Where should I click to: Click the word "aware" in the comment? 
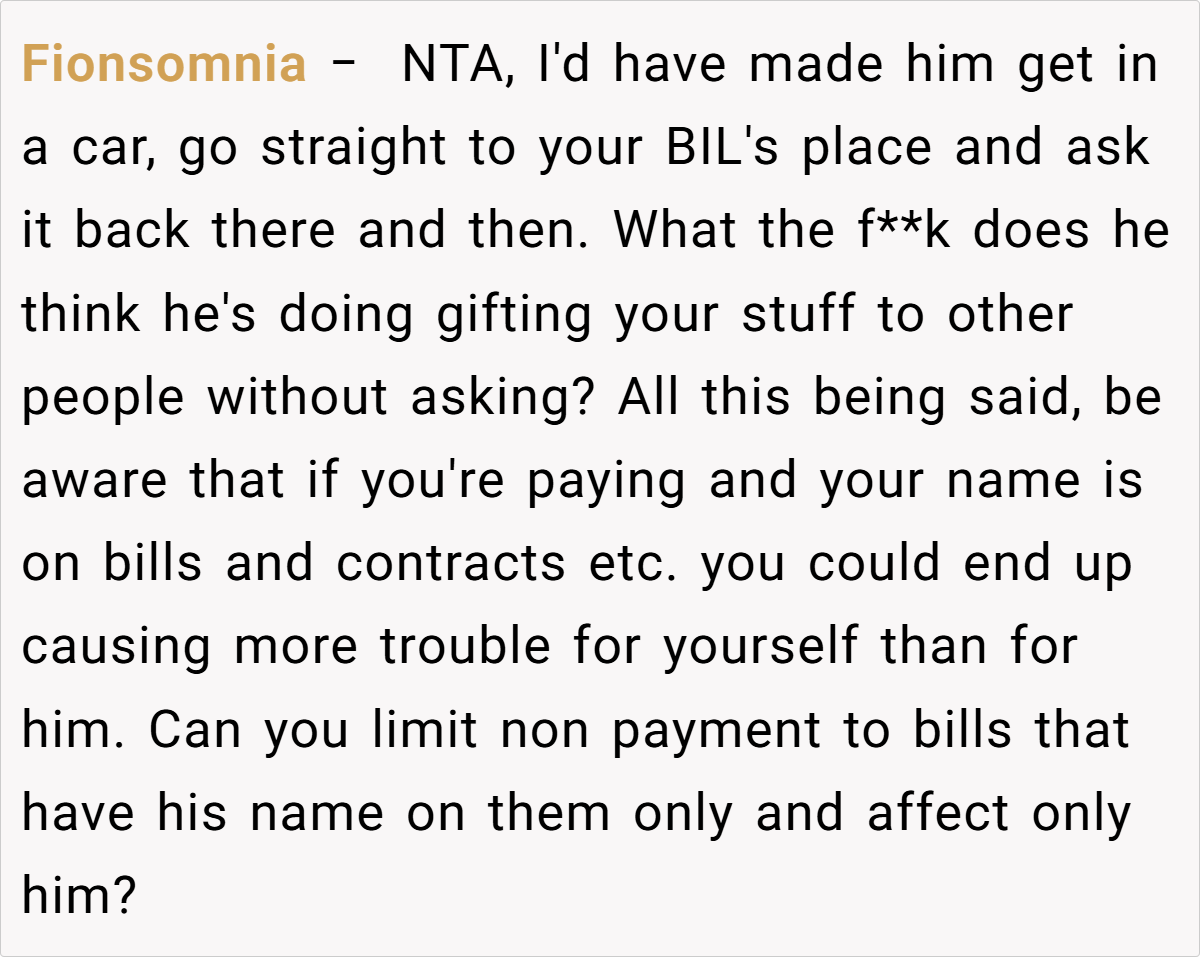pyautogui.click(x=97, y=481)
